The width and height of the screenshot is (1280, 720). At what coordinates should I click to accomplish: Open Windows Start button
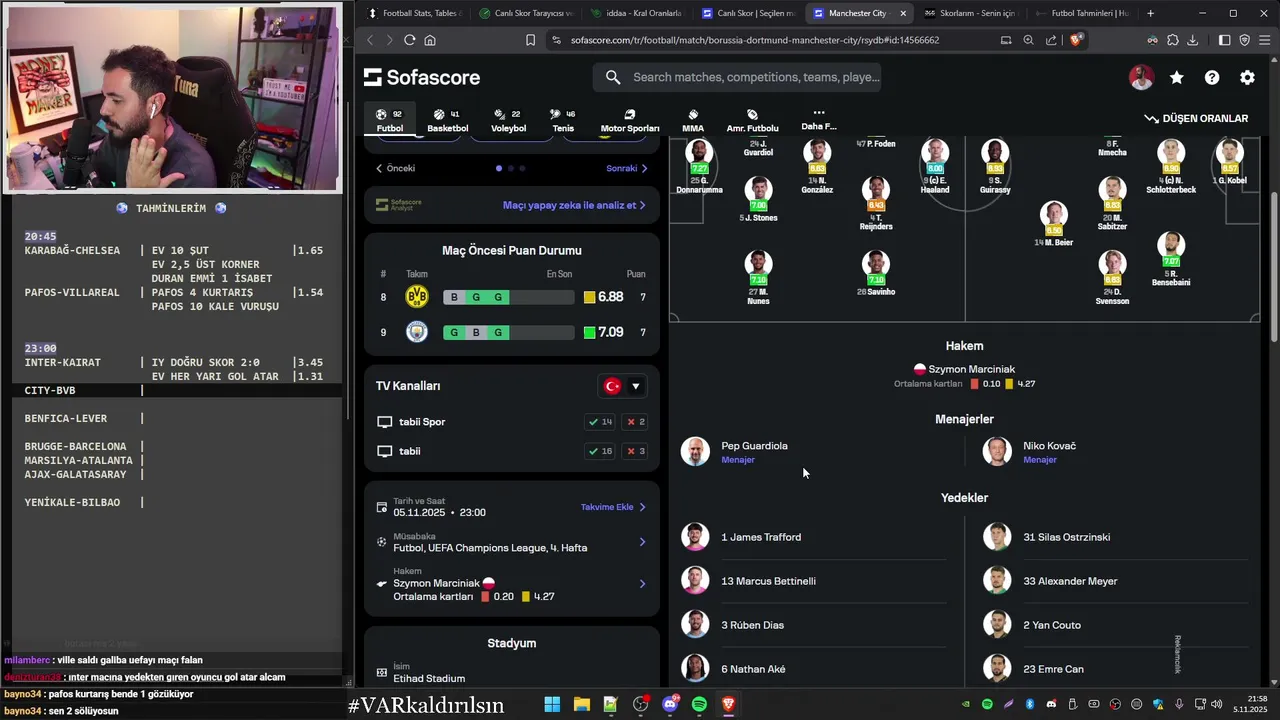click(x=552, y=705)
